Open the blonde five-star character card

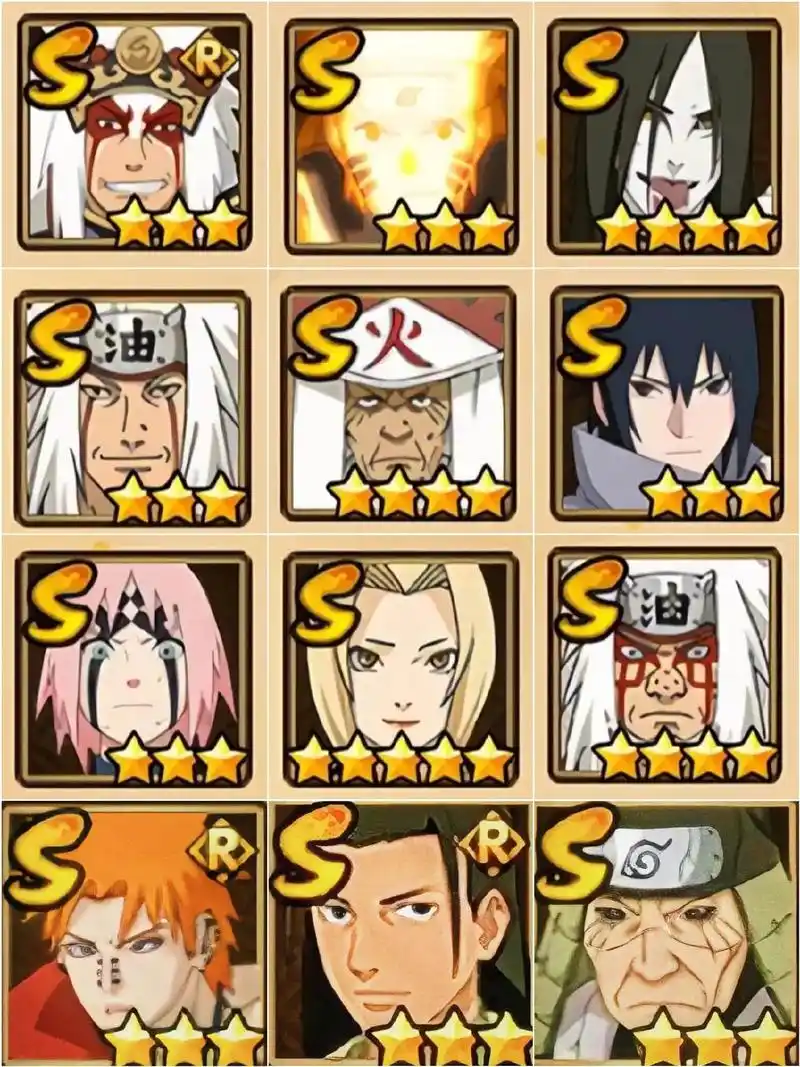401,669
